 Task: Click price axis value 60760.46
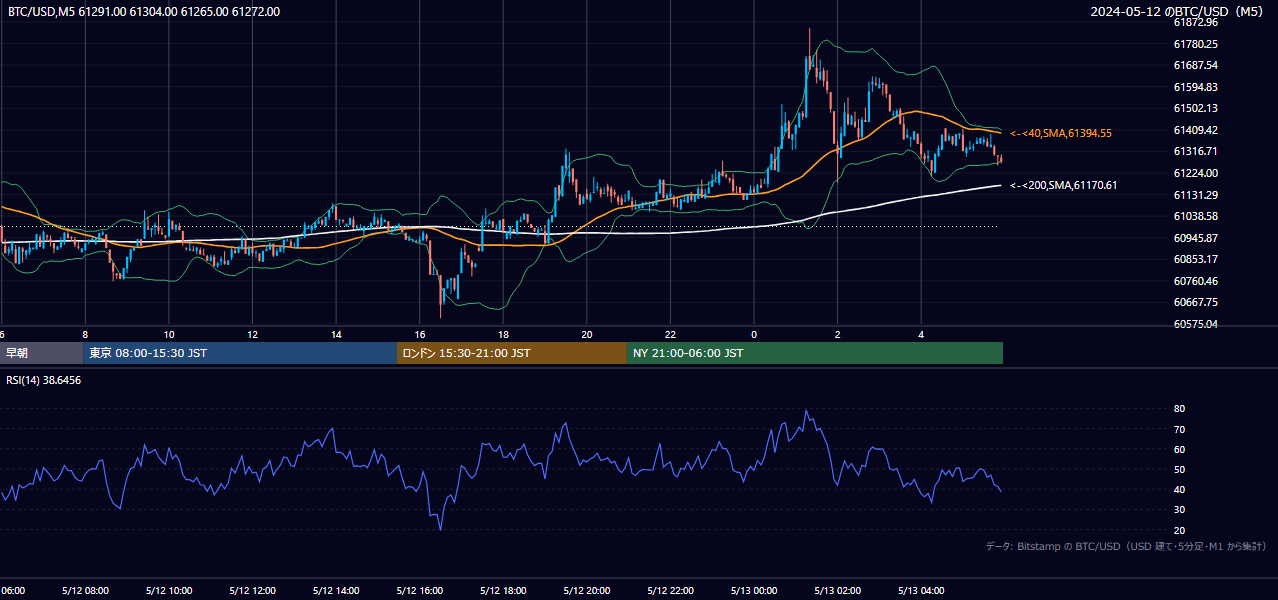pos(1195,281)
